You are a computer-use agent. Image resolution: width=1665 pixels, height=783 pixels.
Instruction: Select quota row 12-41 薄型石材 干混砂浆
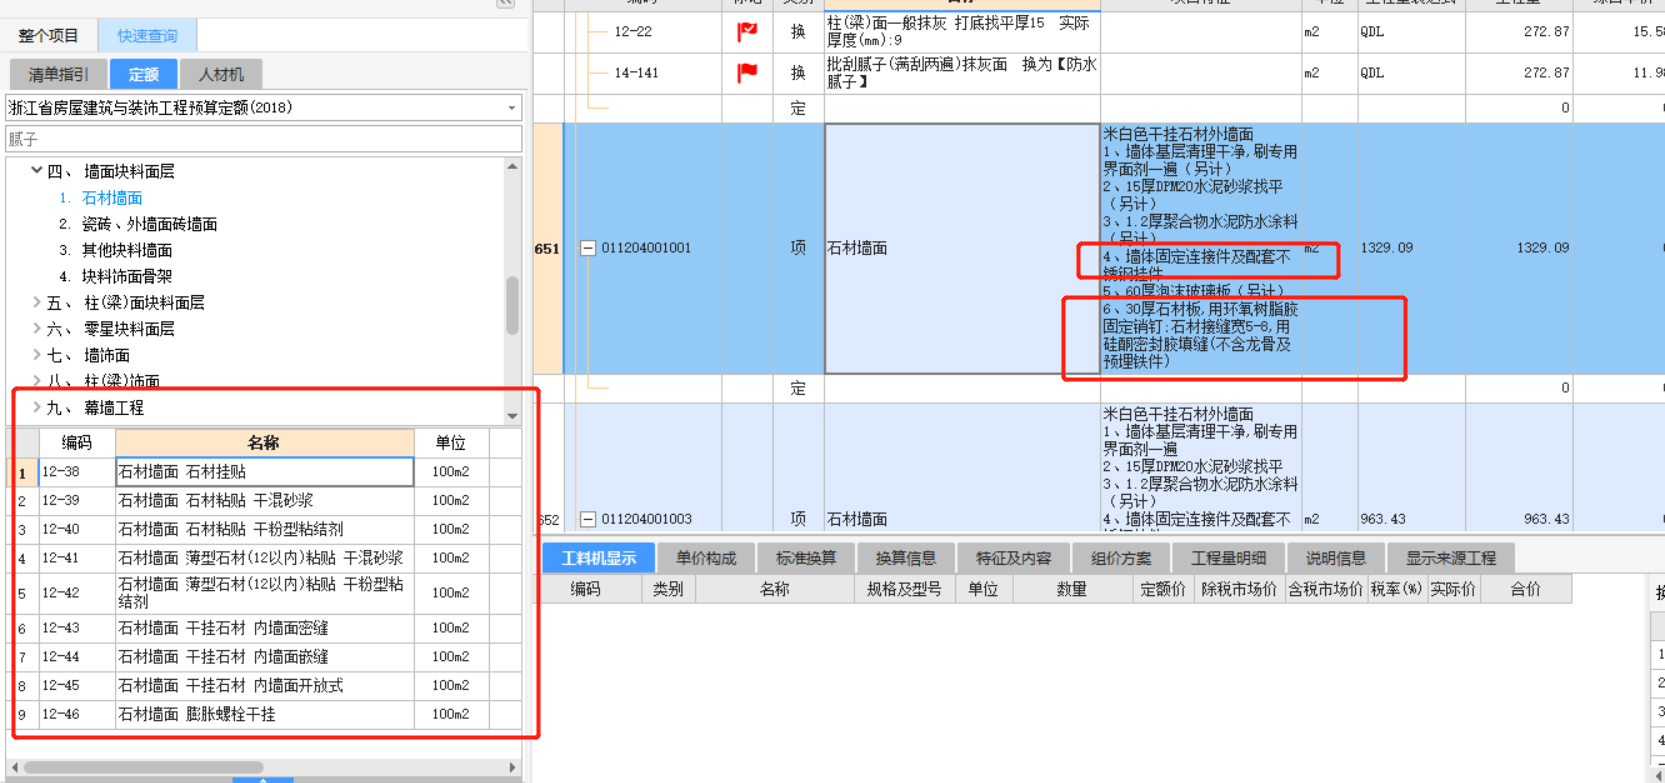point(265,558)
